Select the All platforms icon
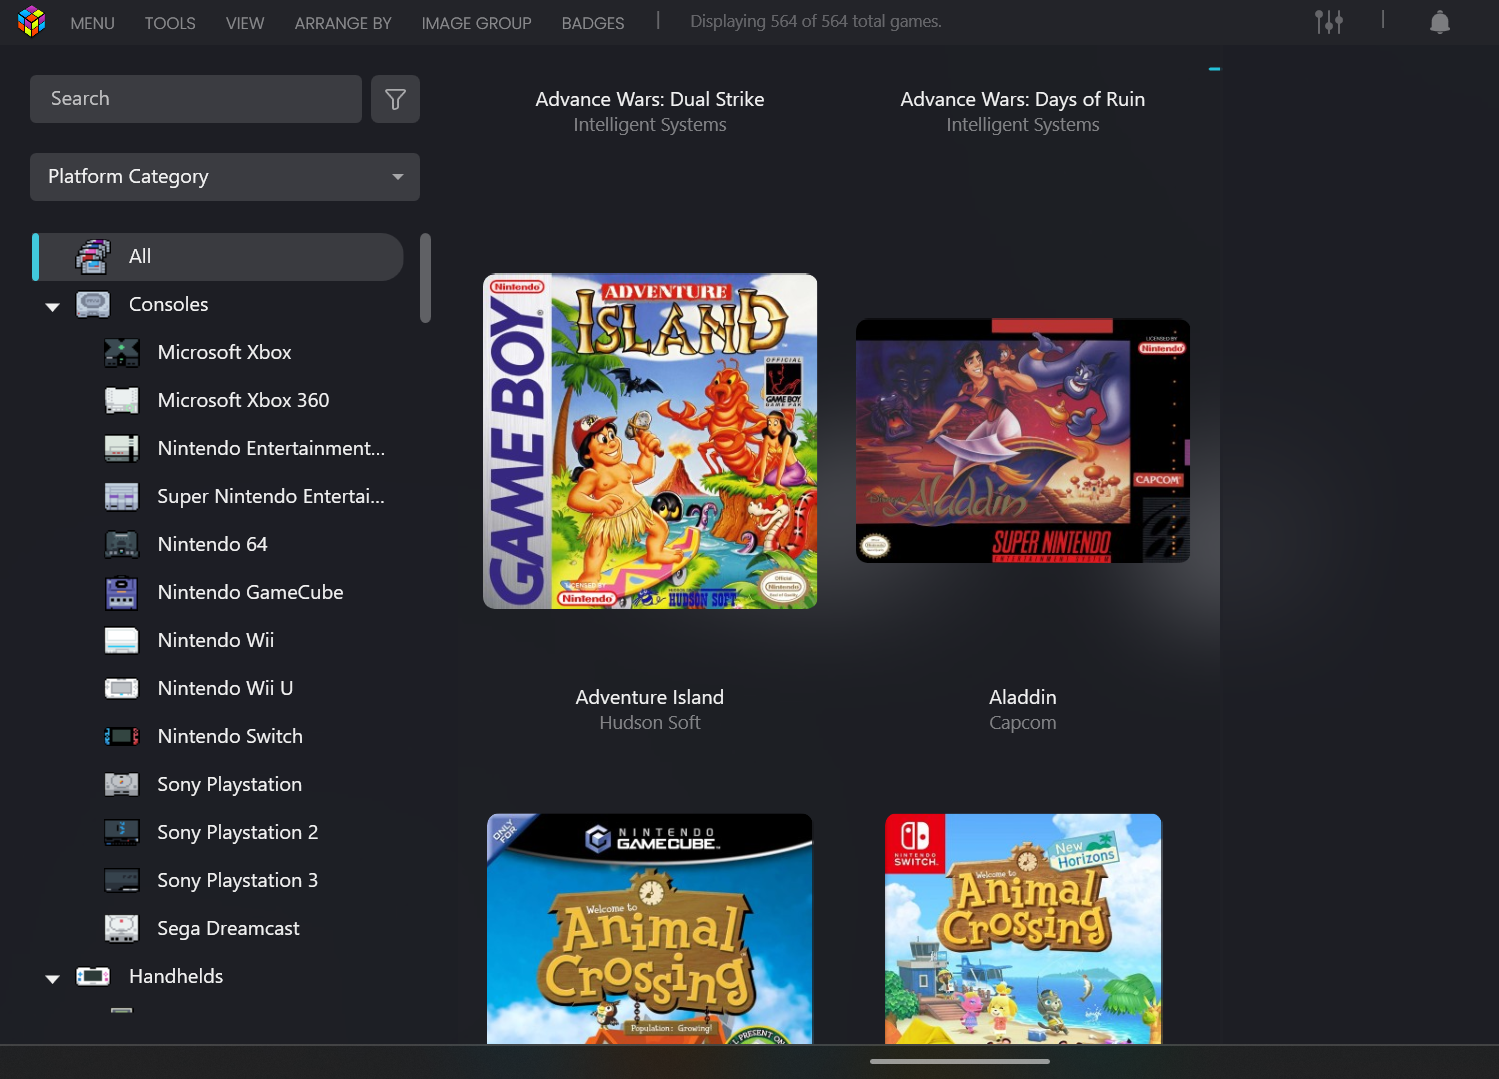Viewport: 1499px width, 1079px height. click(93, 257)
